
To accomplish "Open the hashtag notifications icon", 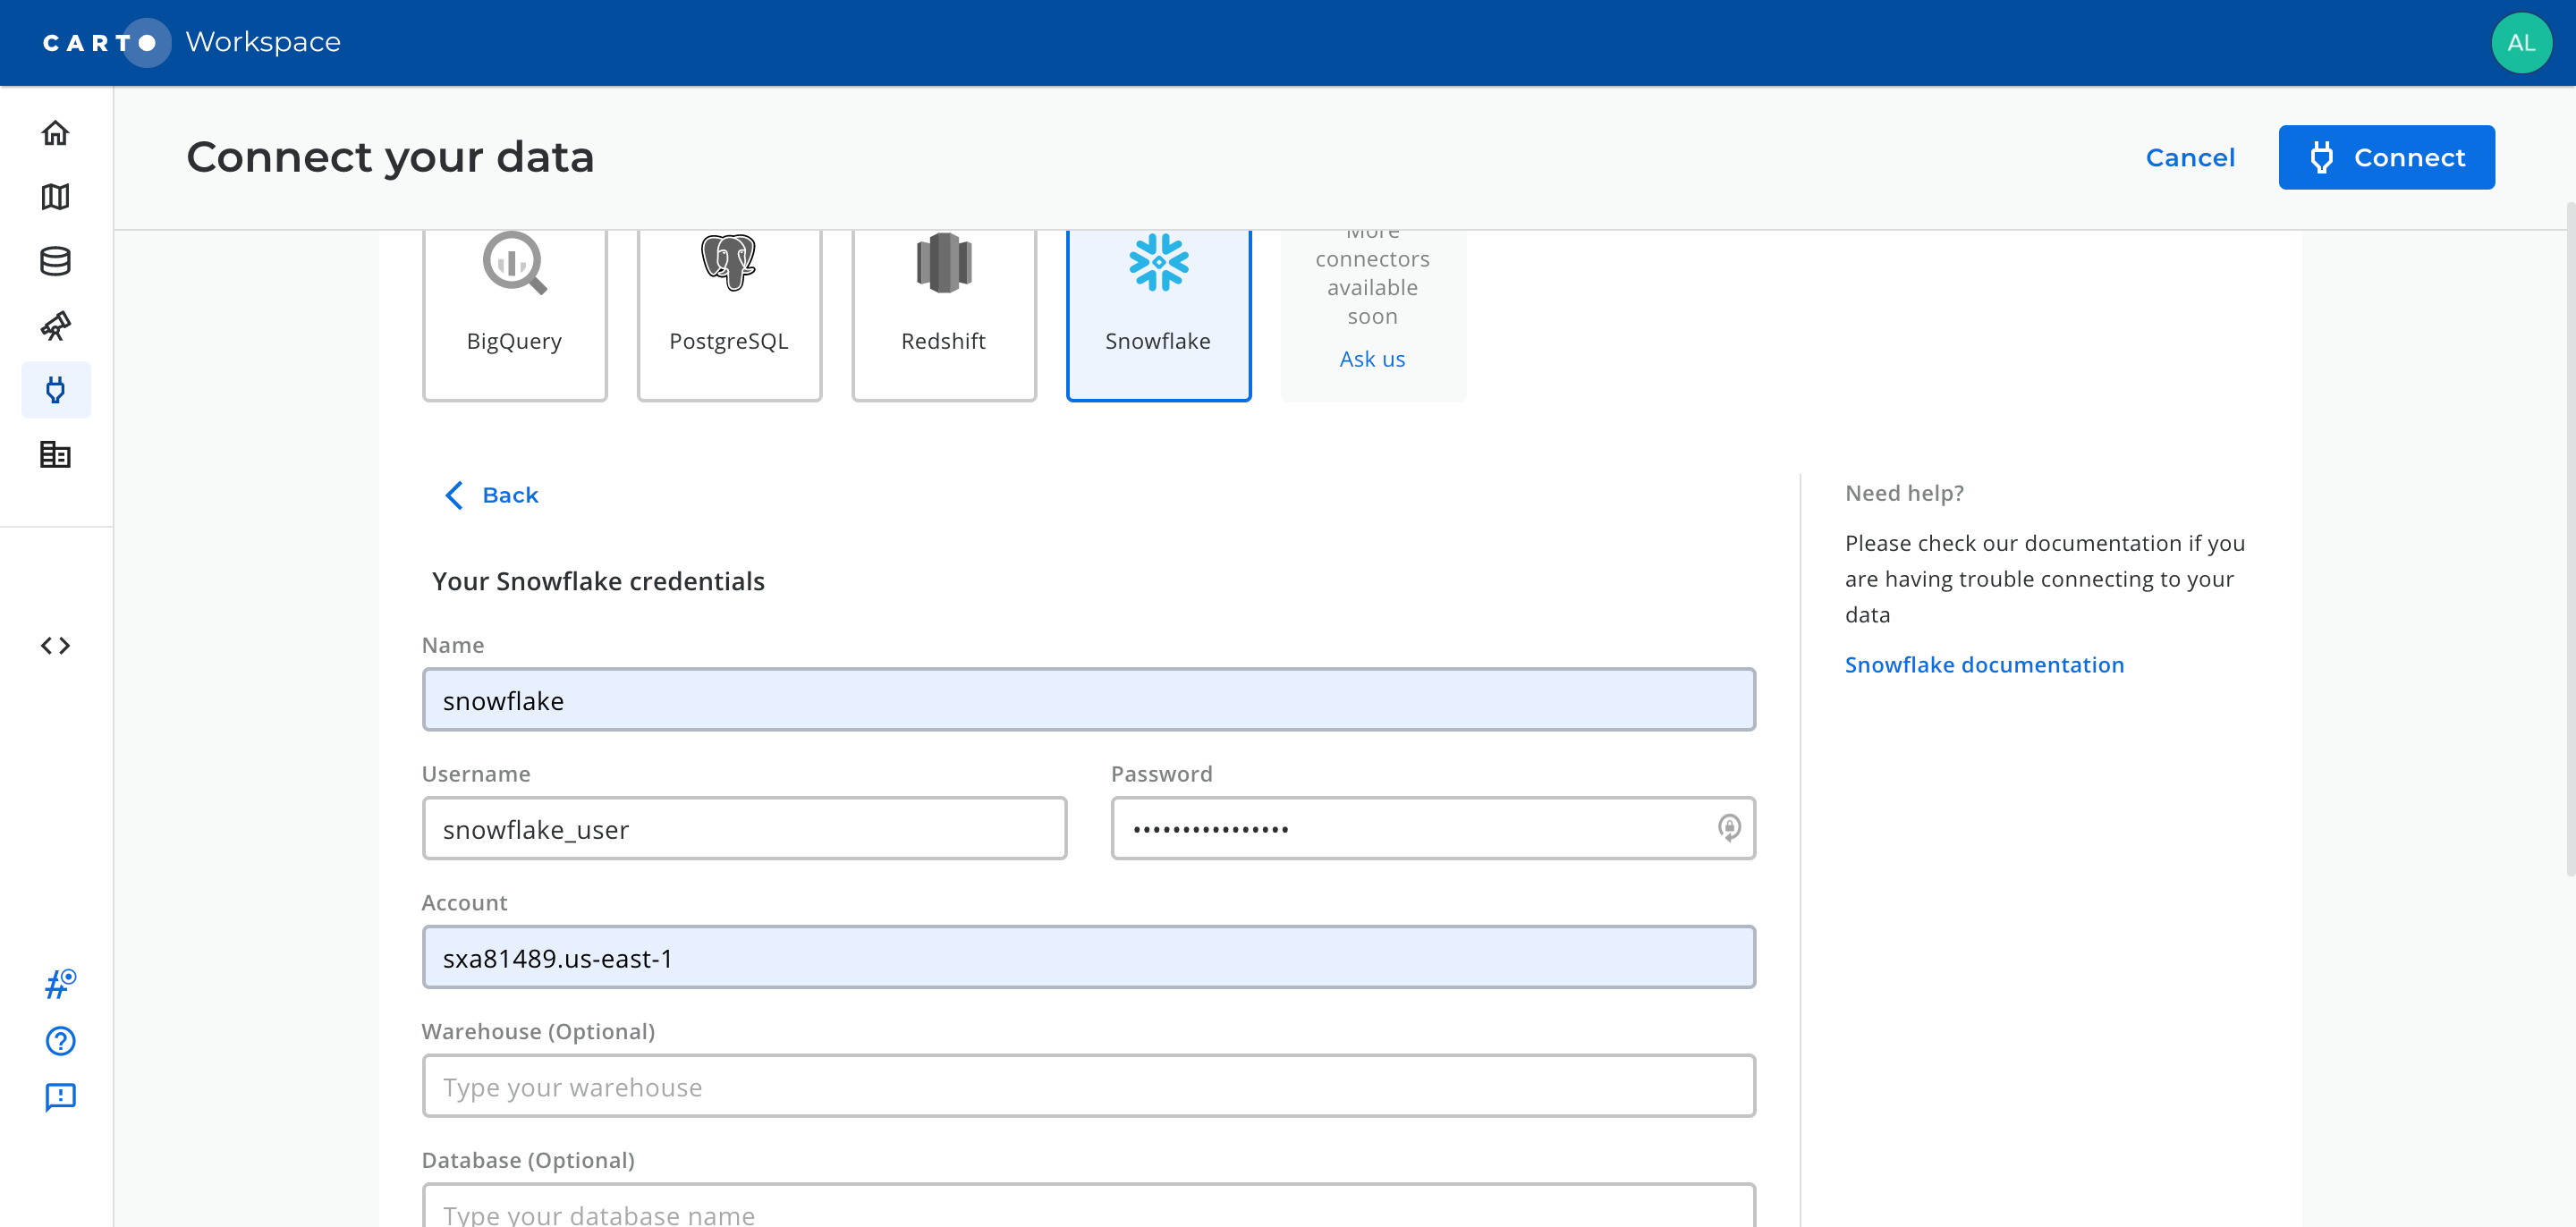I will [60, 984].
